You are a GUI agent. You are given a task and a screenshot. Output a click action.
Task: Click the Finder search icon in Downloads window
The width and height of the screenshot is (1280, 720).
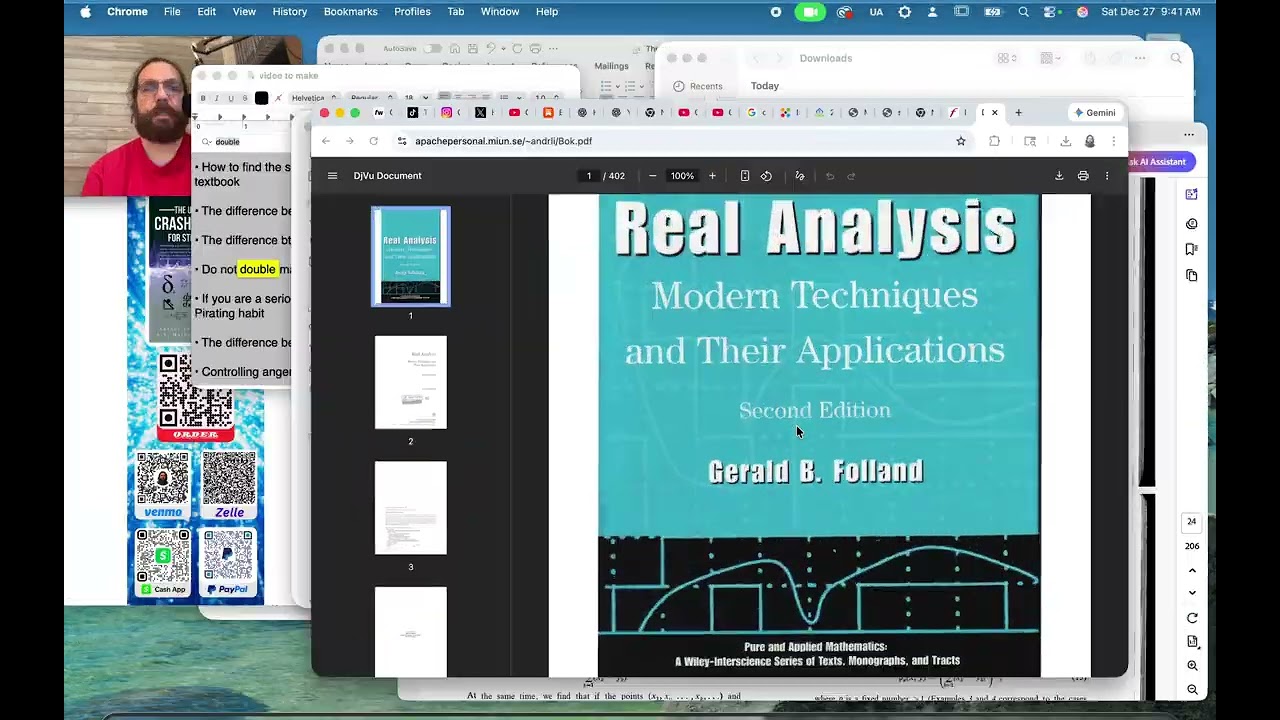click(1176, 58)
